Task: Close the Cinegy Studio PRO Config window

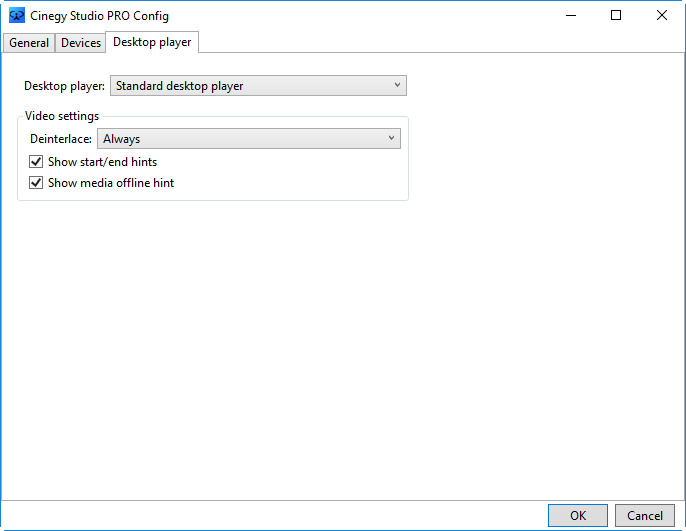Action: [x=662, y=16]
